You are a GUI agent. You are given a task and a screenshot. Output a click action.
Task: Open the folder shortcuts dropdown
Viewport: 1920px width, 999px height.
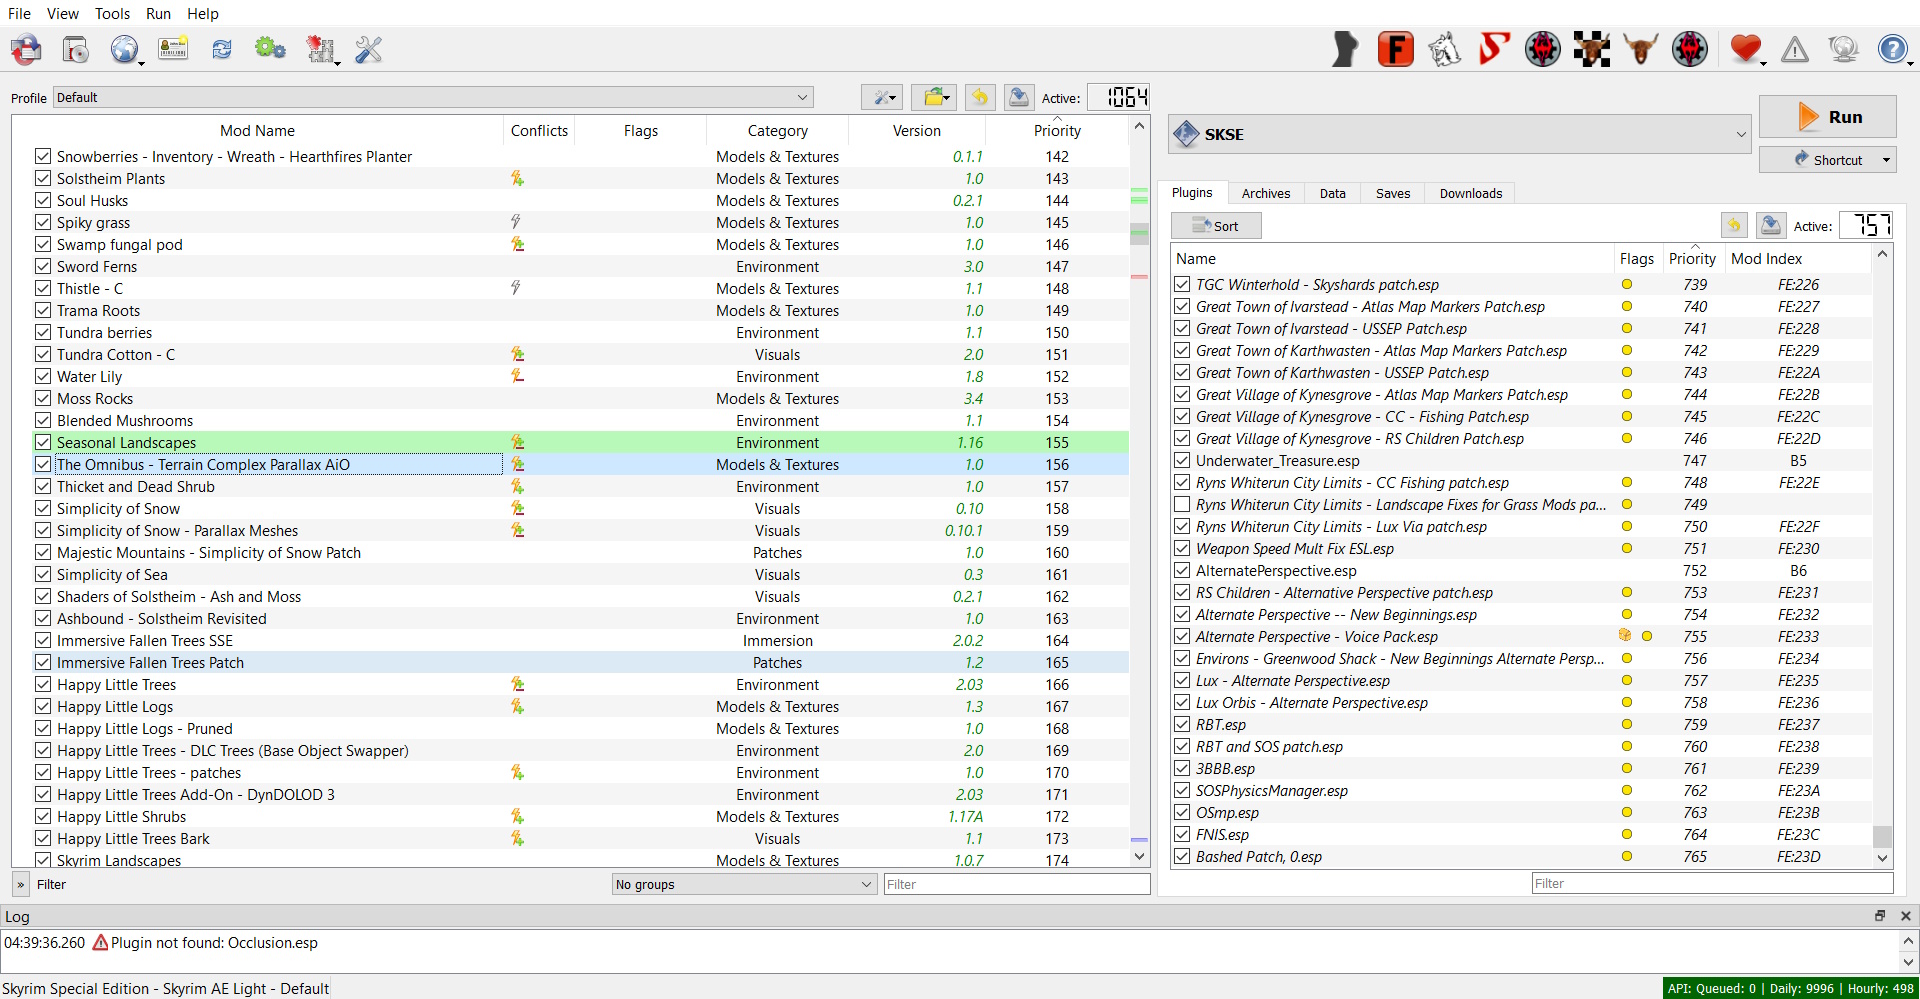point(934,97)
